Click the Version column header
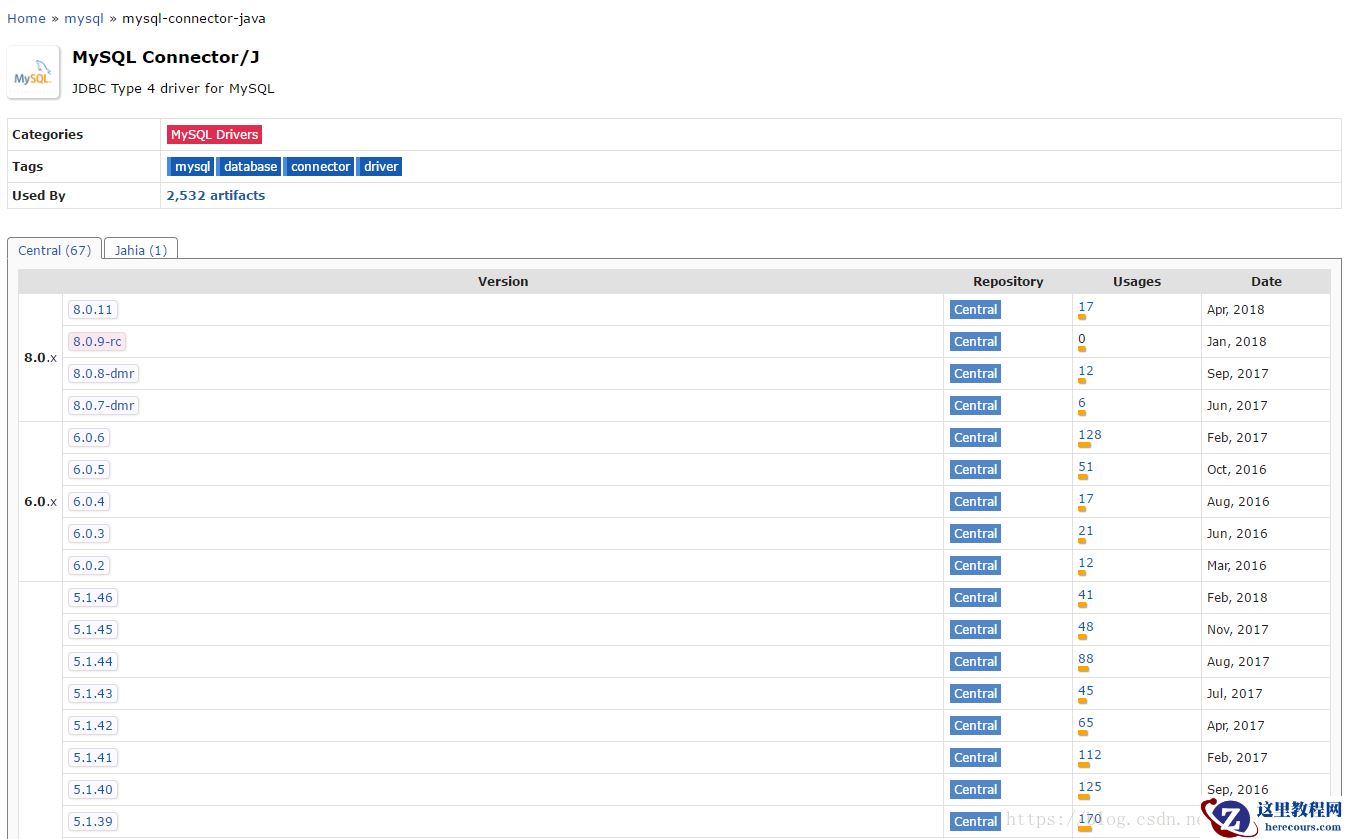Screen dimensions: 1347x839 tap(503, 281)
